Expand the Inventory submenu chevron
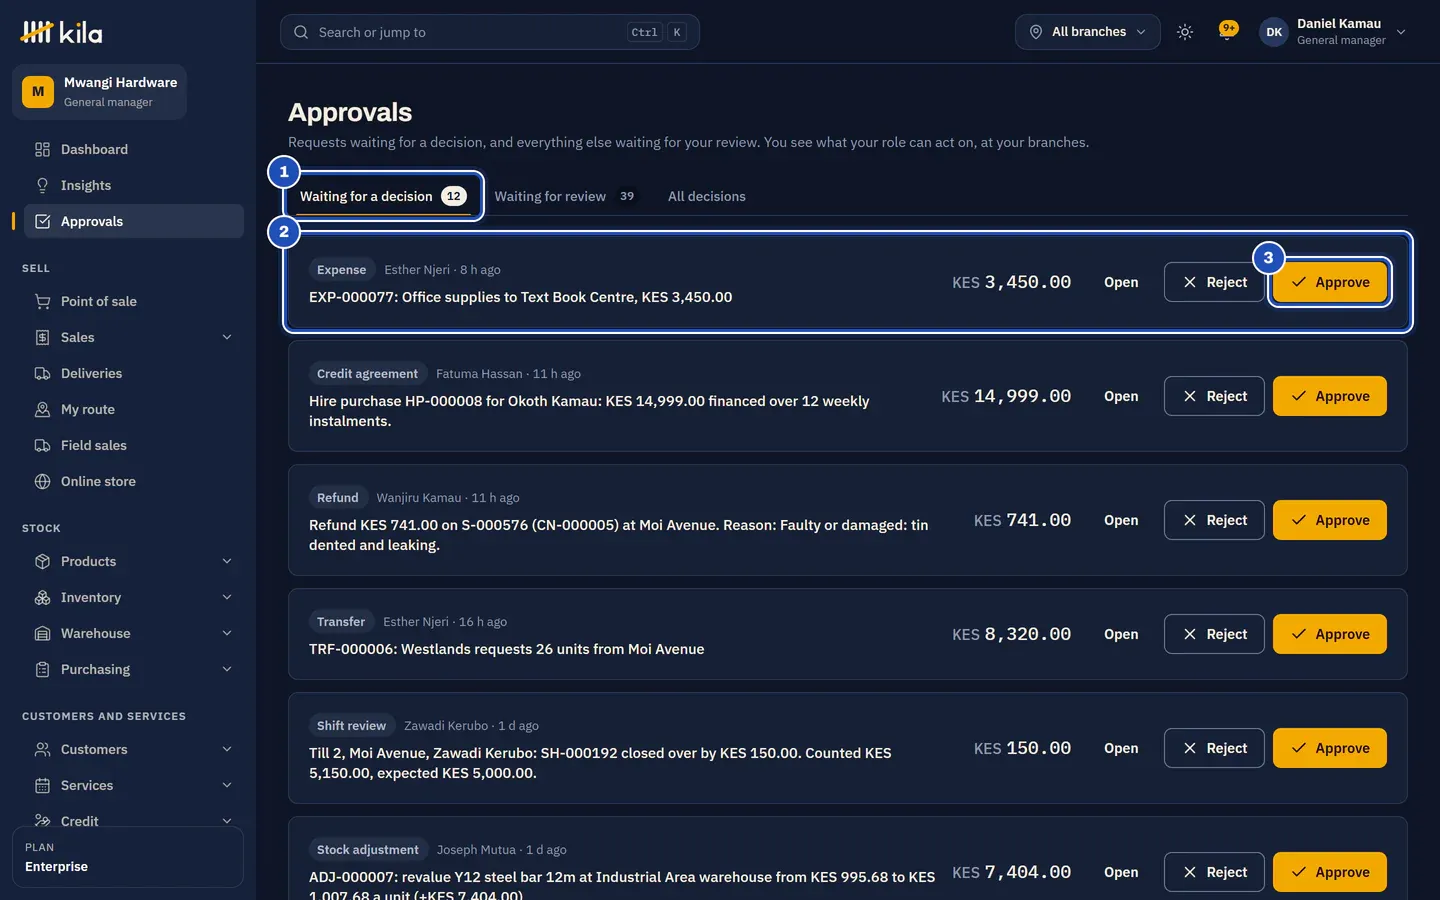 point(227,597)
